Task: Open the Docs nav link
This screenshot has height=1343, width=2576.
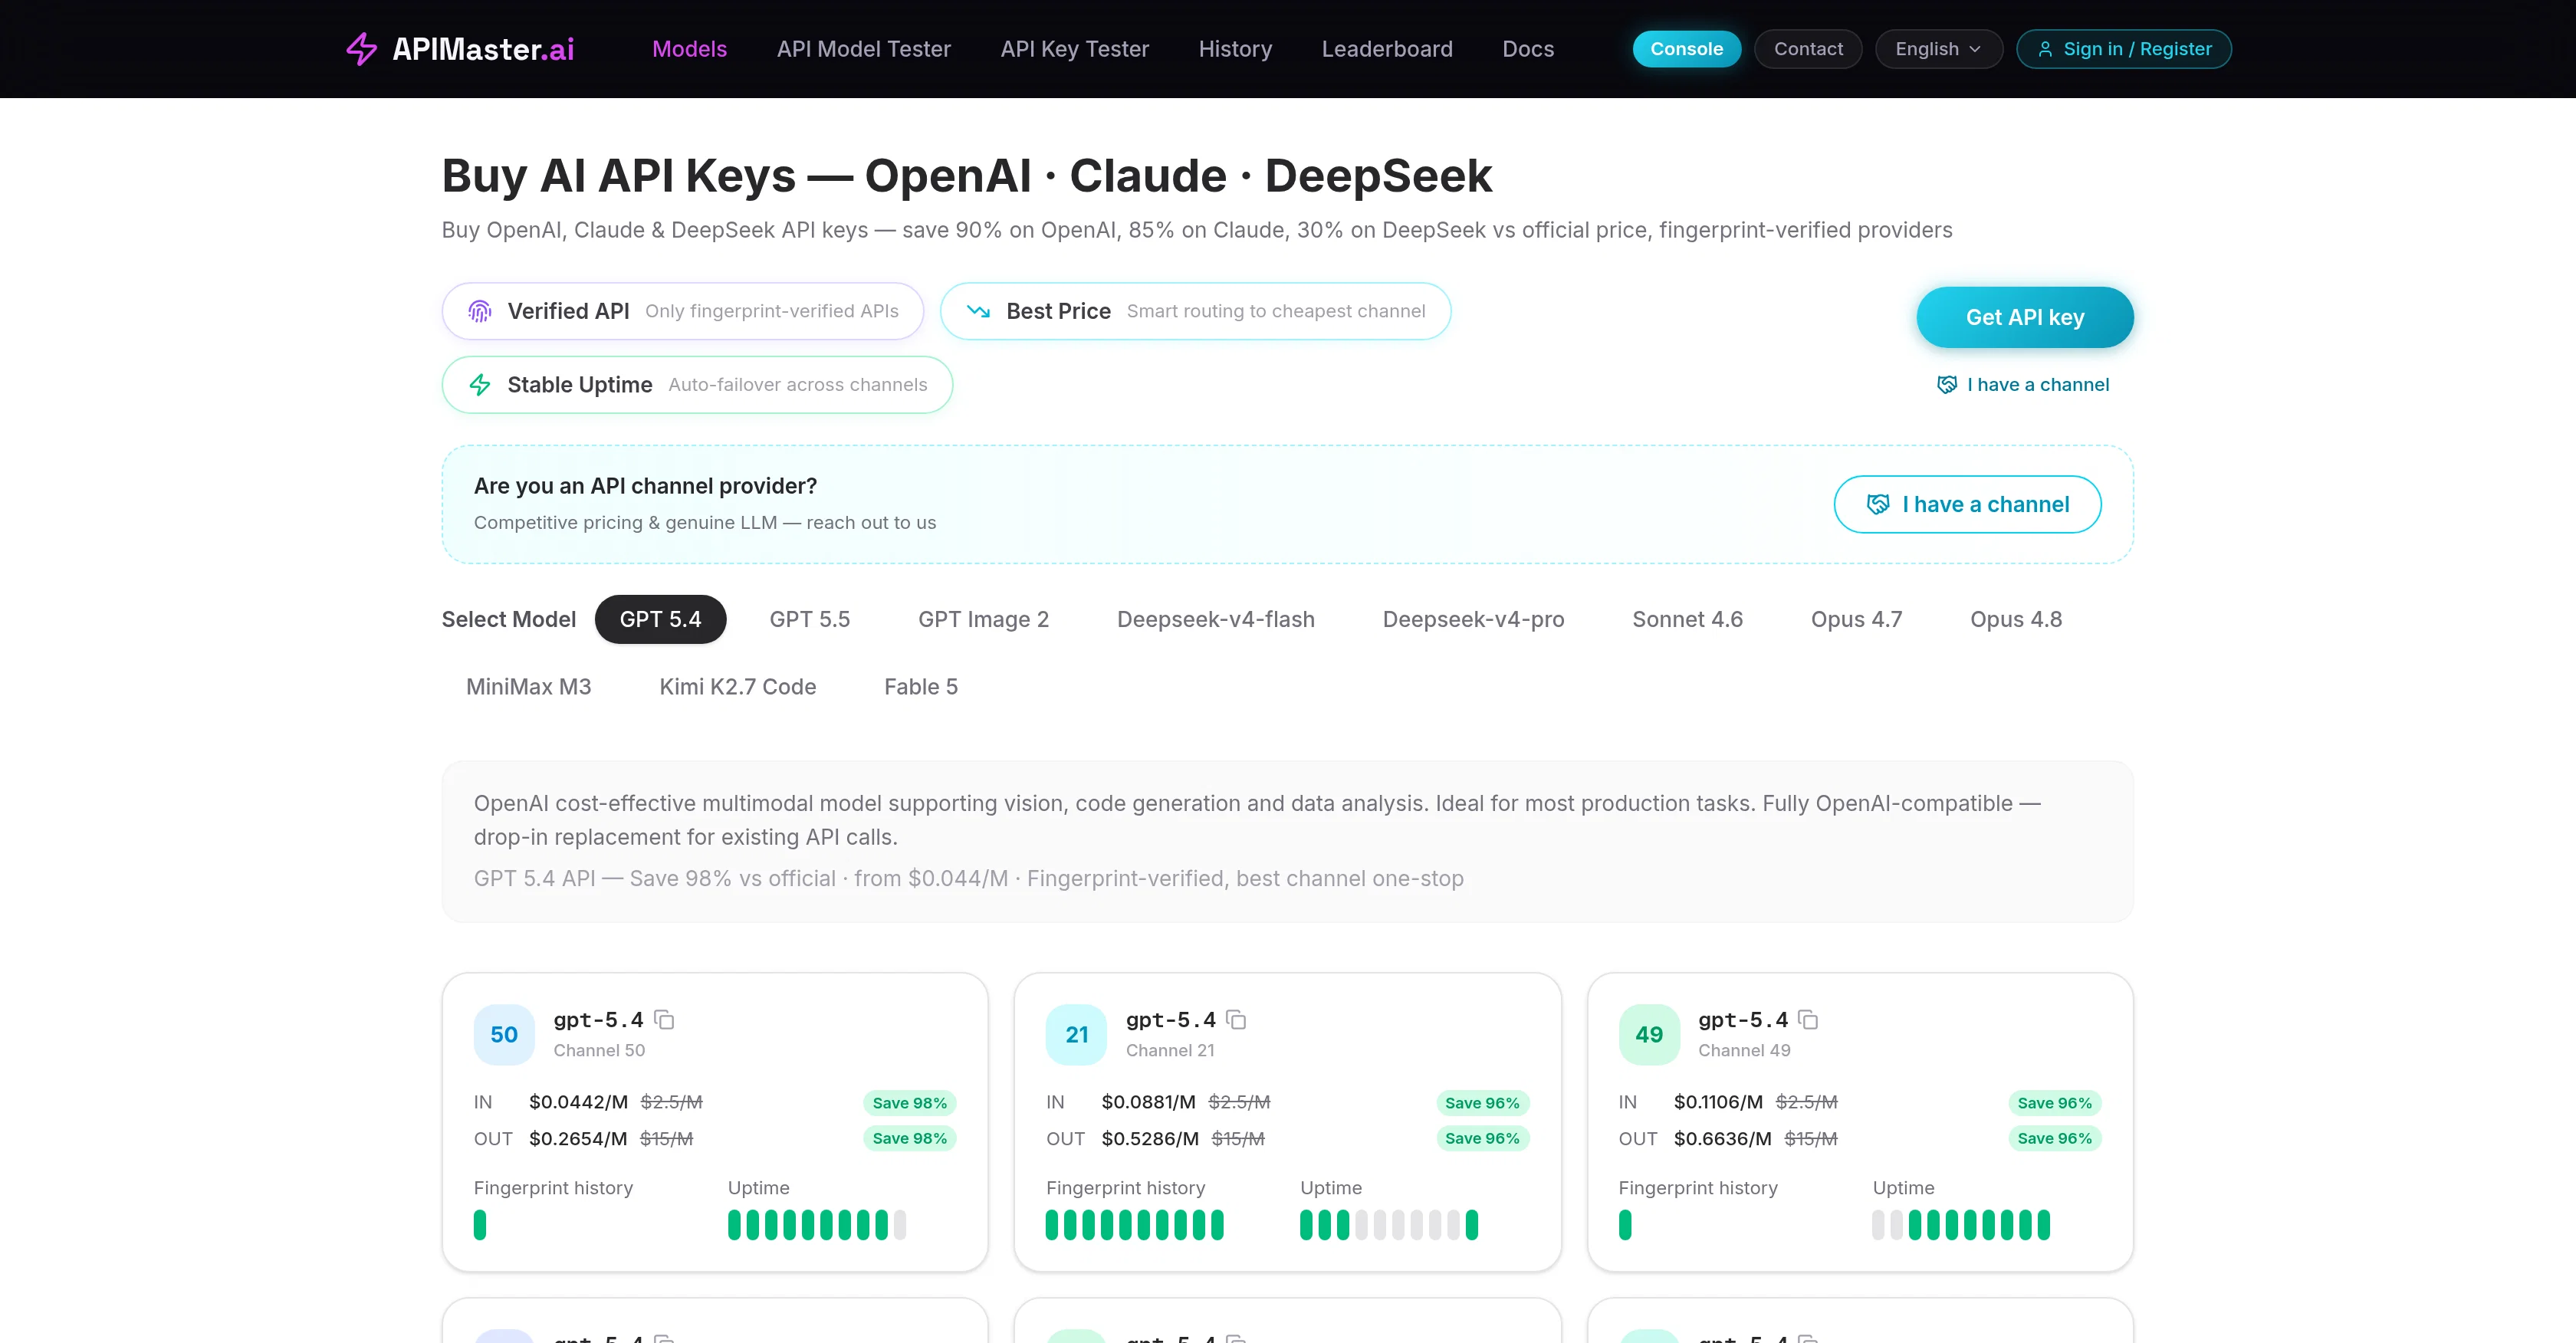Action: pyautogui.click(x=1528, y=49)
